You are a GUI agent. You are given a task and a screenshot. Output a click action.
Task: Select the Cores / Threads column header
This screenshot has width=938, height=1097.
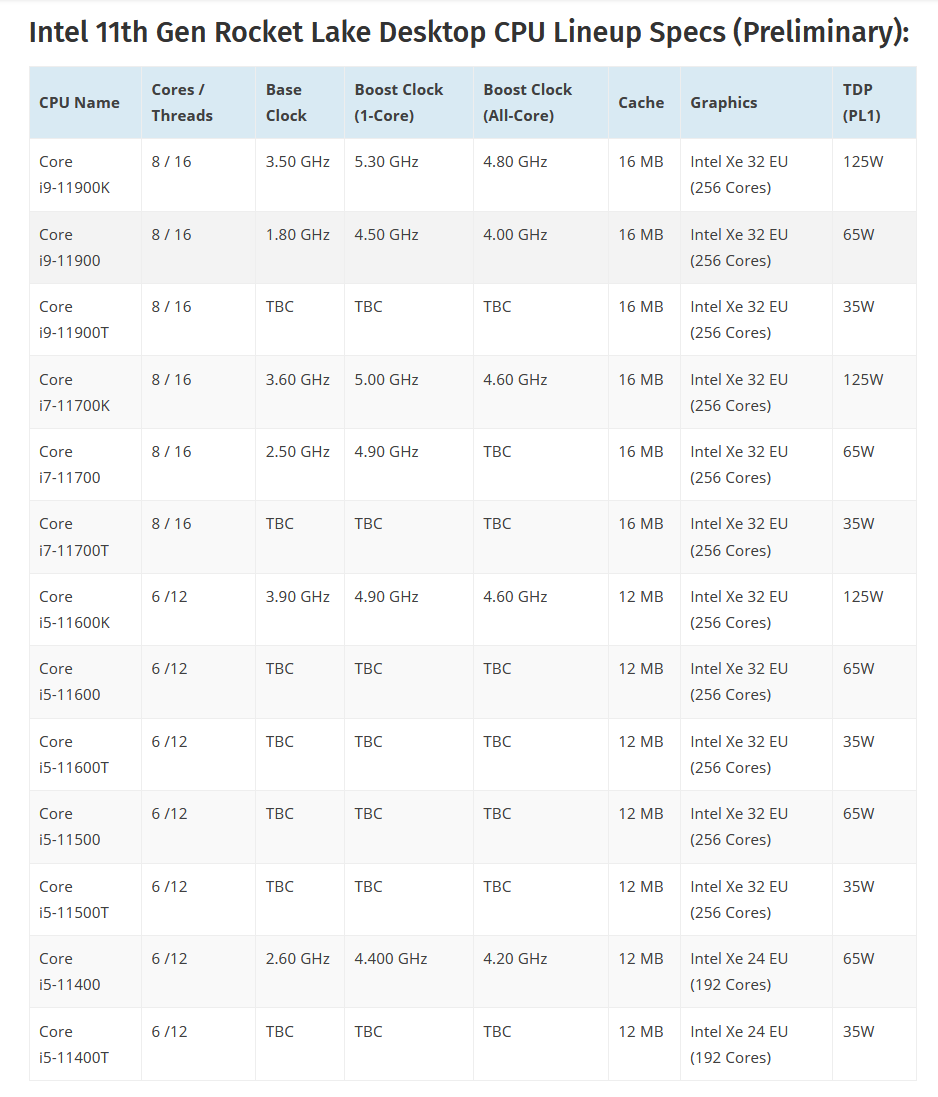pos(182,102)
